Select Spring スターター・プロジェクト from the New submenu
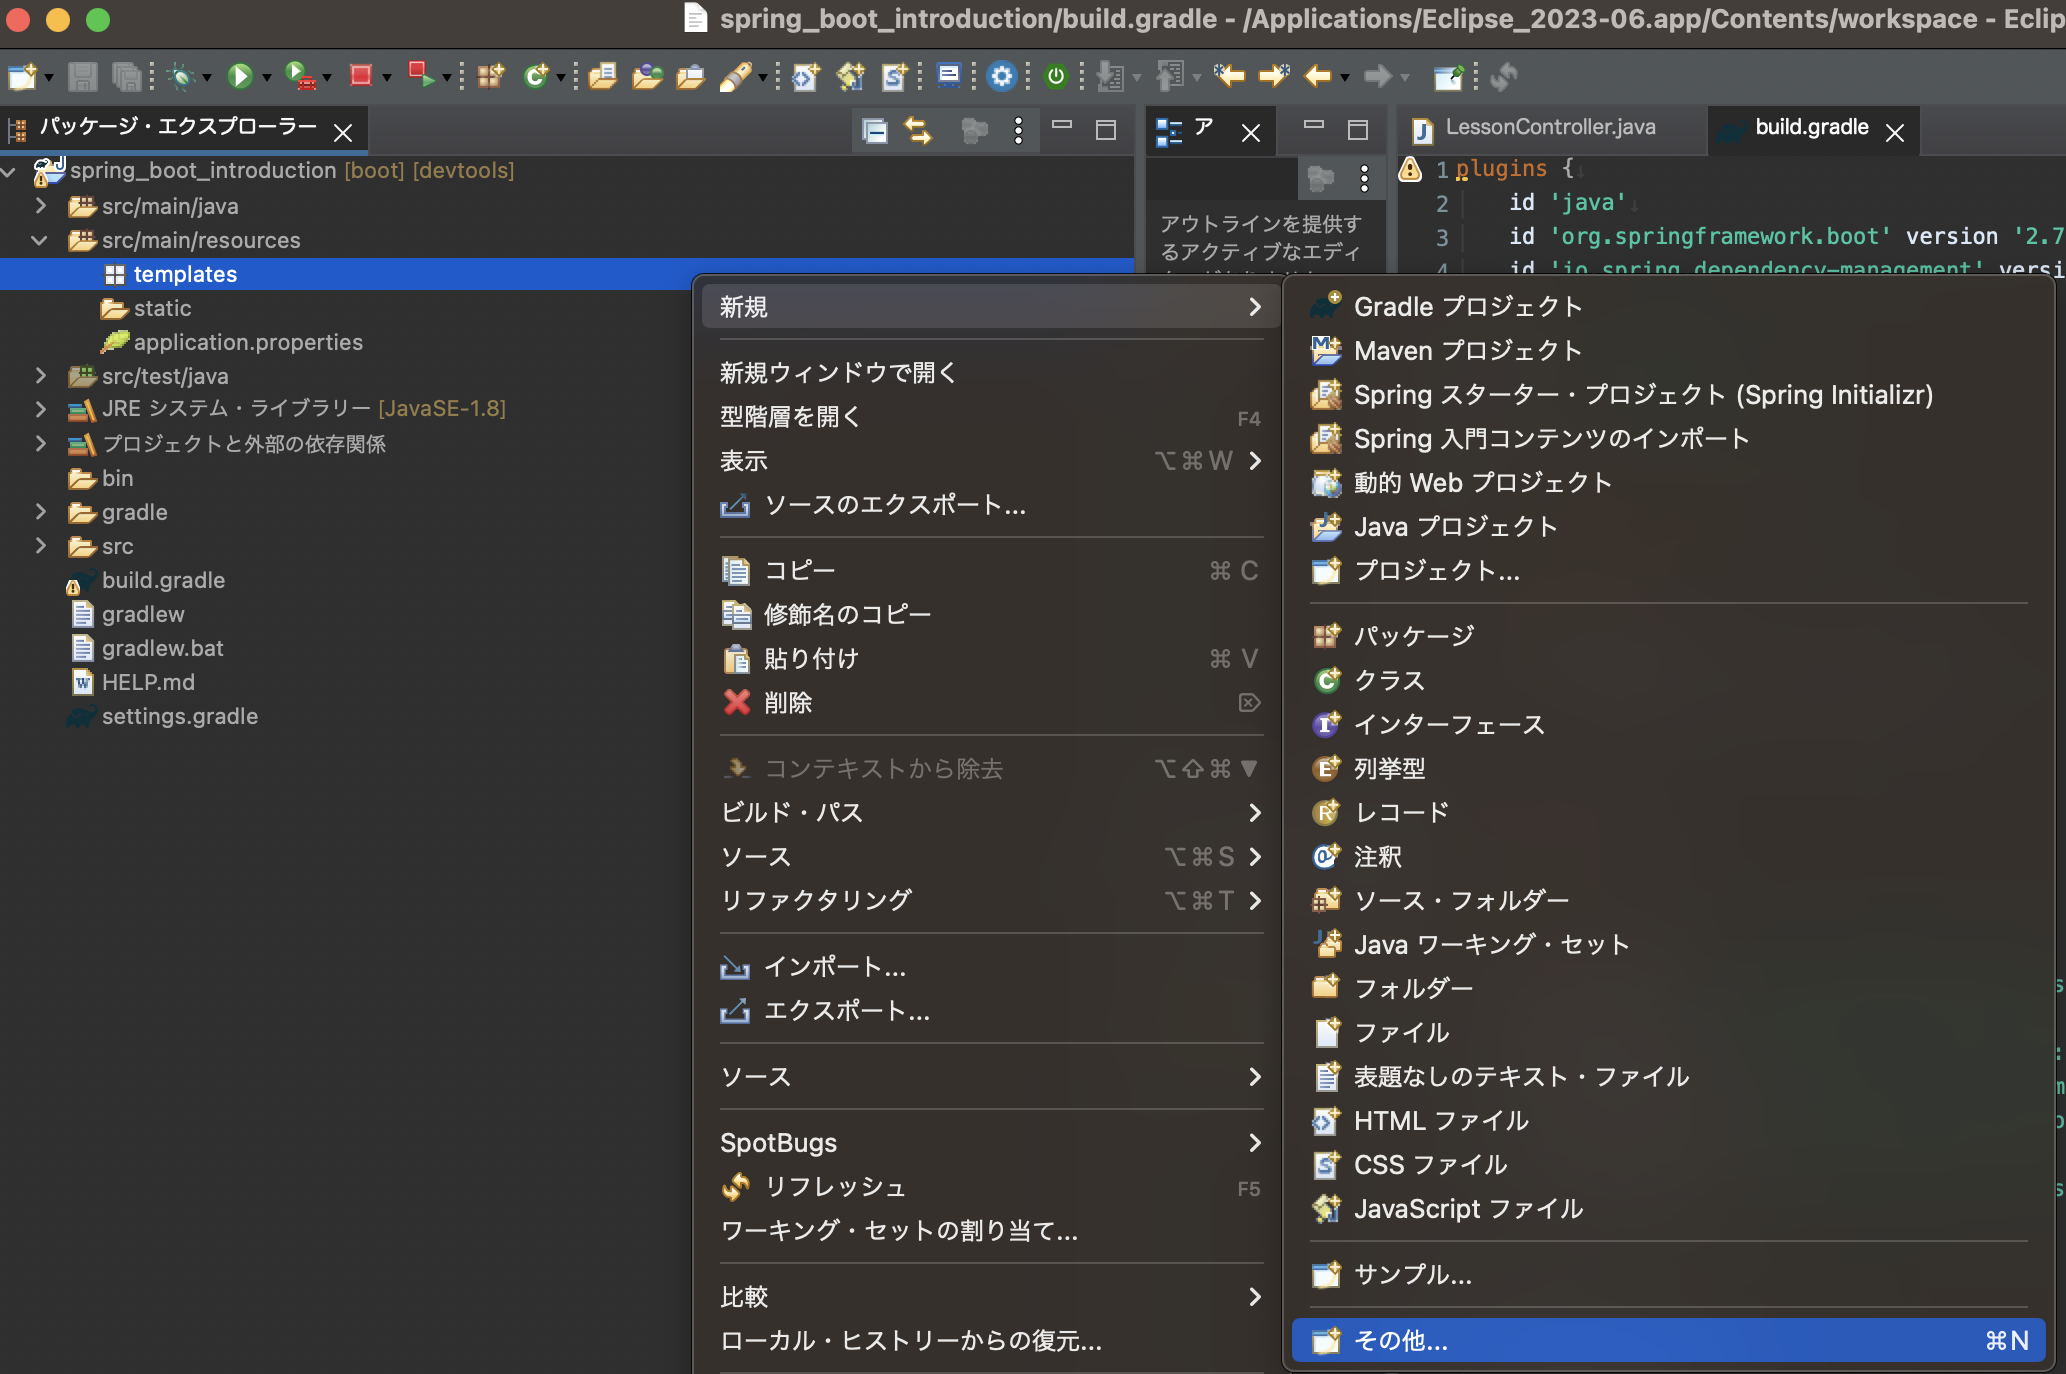Image resolution: width=2066 pixels, height=1374 pixels. [x=1640, y=395]
